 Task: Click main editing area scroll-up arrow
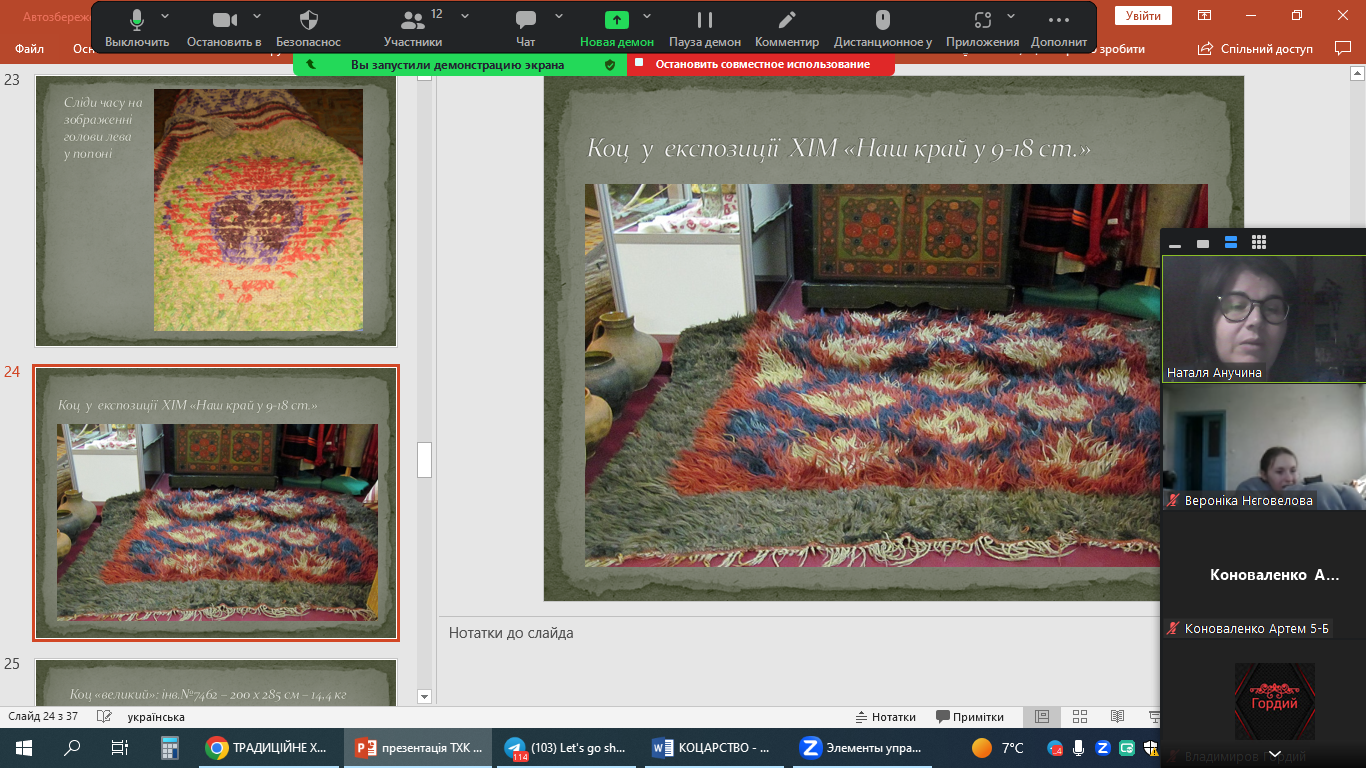(x=1358, y=74)
